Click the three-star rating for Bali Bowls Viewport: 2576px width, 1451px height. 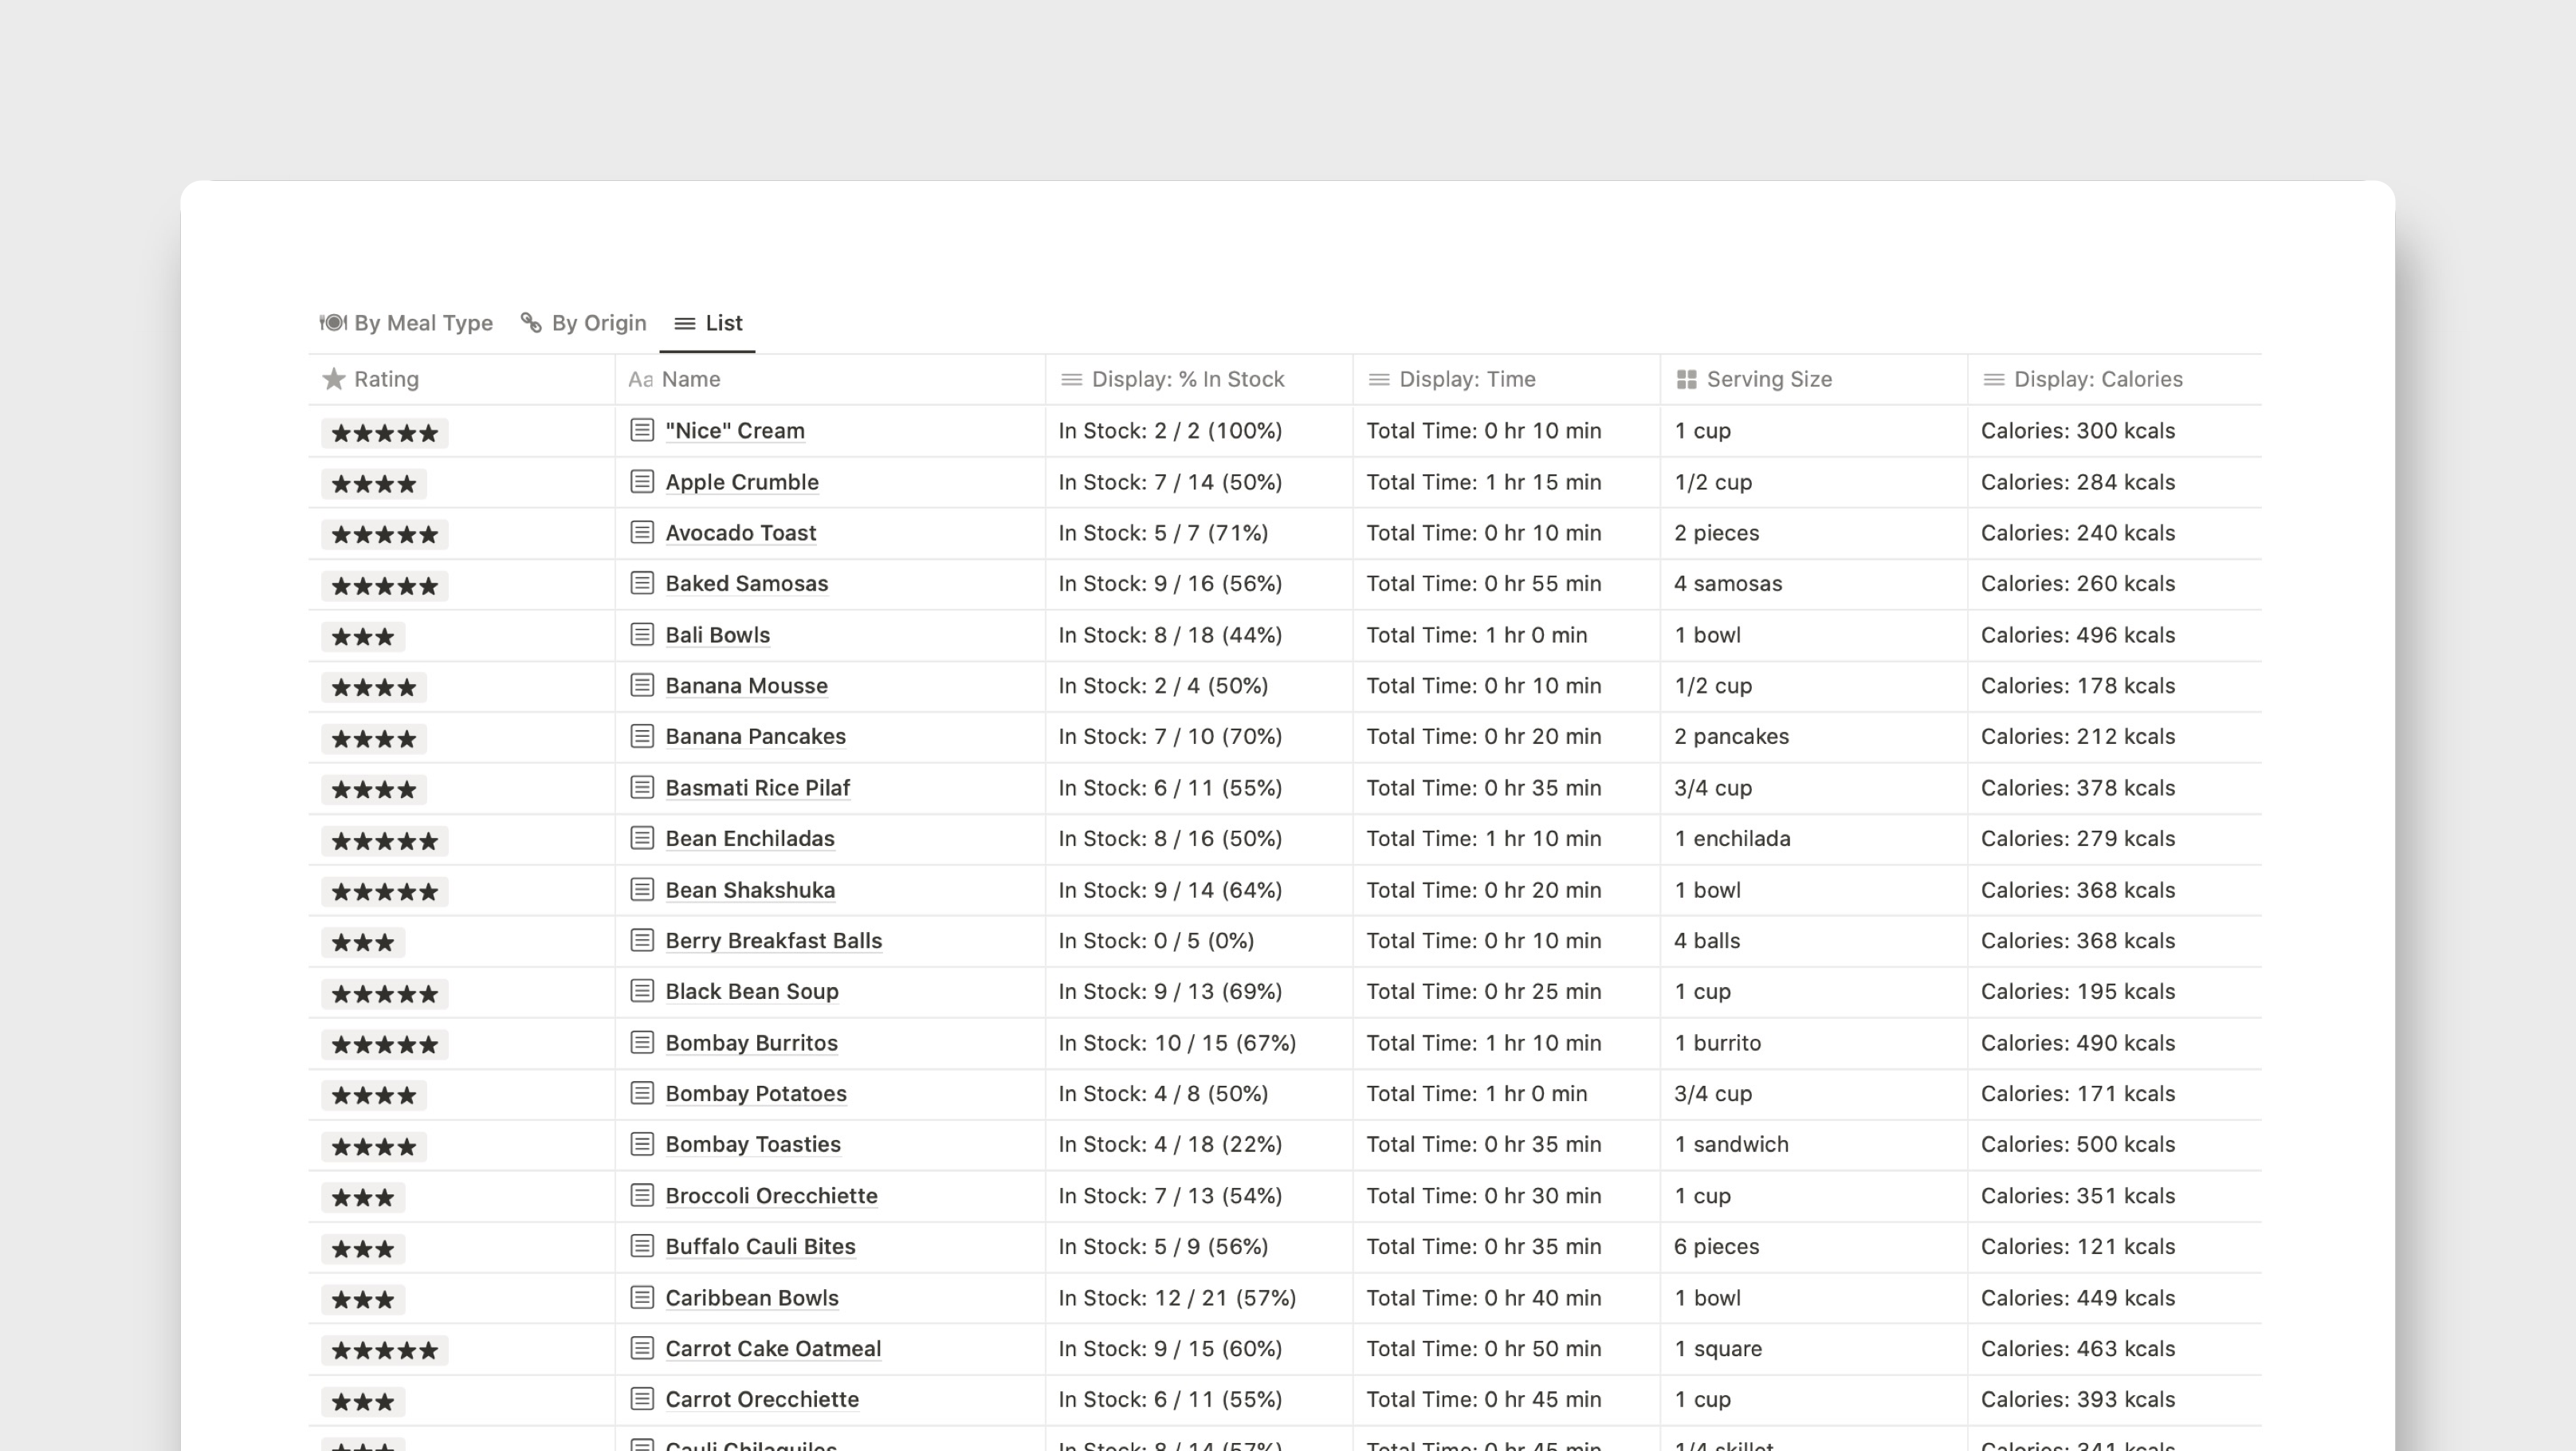coord(363,637)
